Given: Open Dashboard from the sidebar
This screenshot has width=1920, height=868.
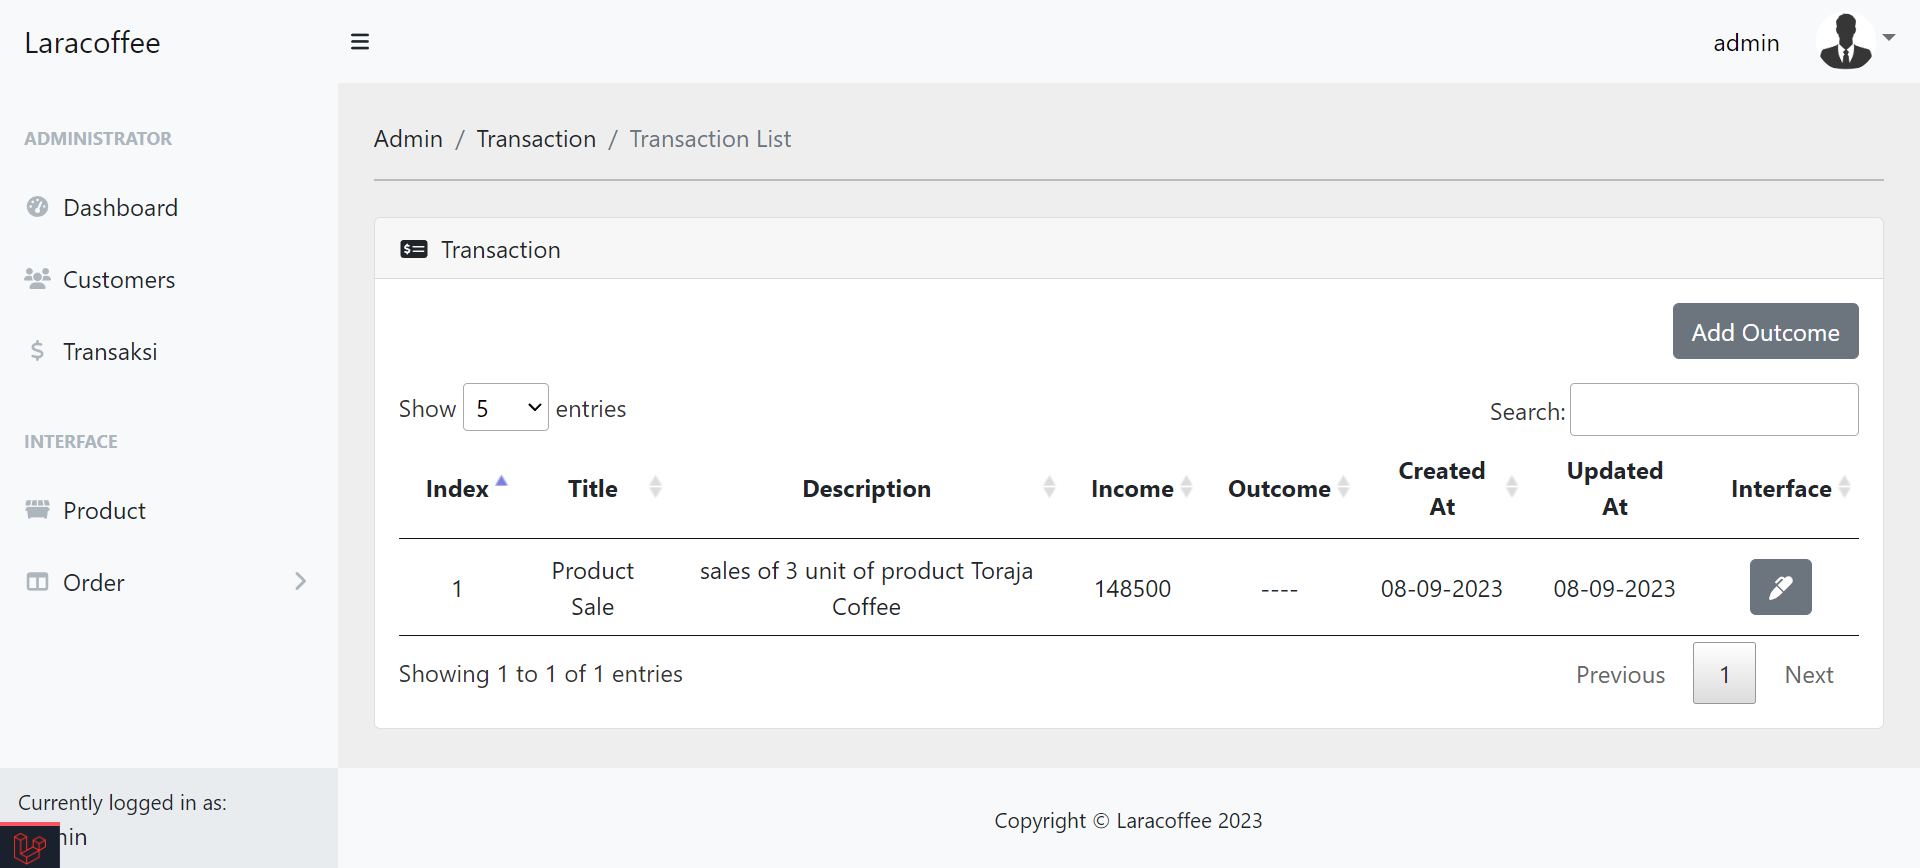Looking at the screenshot, I should click(x=120, y=208).
